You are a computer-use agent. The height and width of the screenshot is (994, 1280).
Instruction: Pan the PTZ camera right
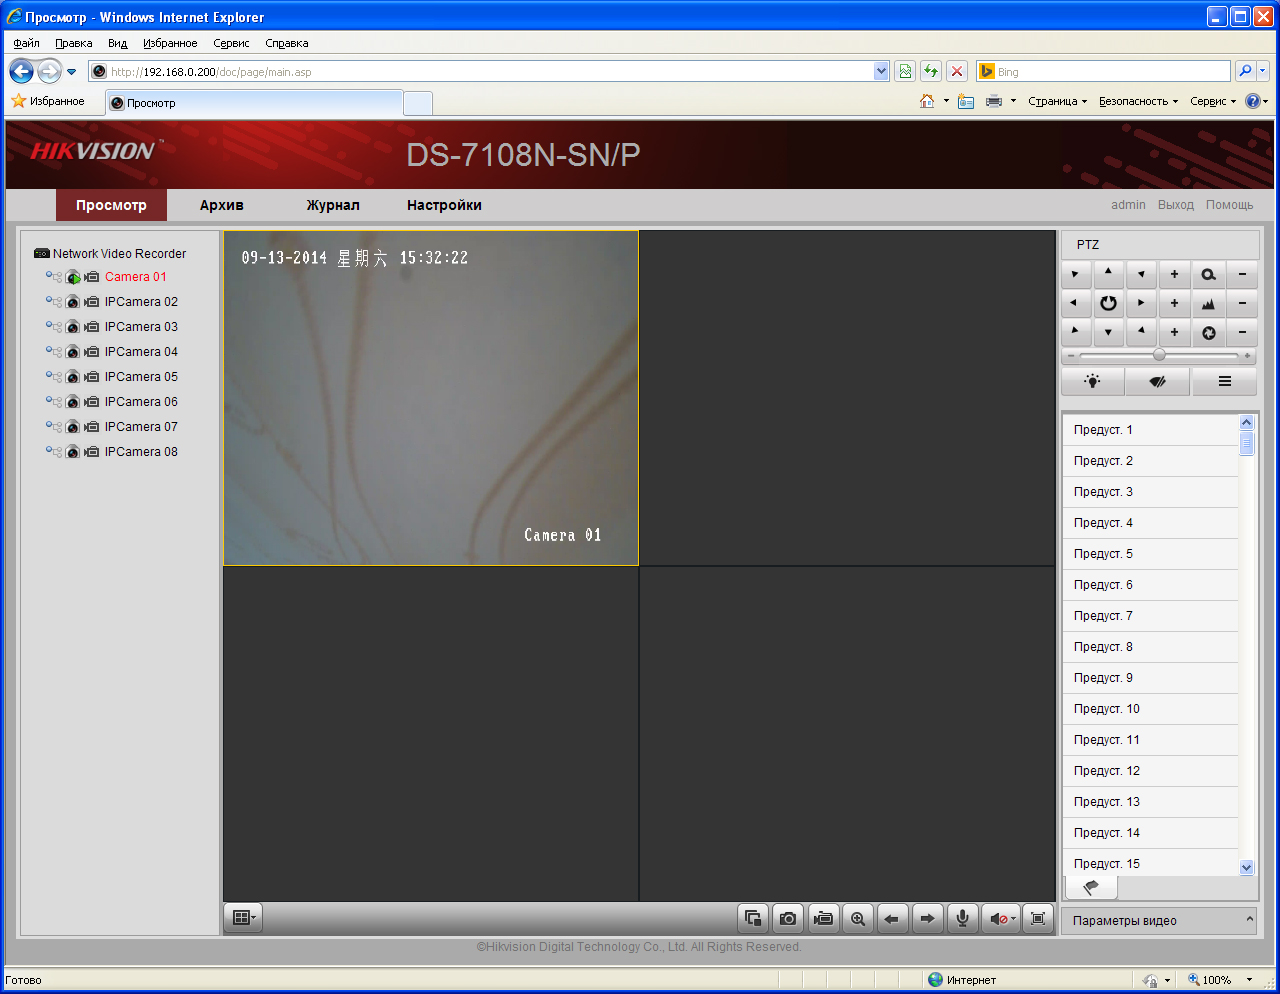pos(1141,303)
